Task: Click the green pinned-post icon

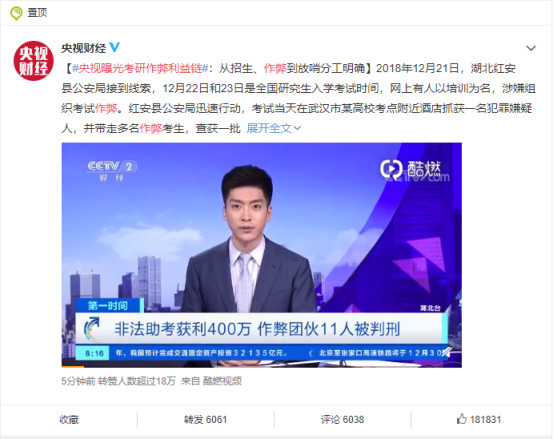Action: click(x=16, y=13)
